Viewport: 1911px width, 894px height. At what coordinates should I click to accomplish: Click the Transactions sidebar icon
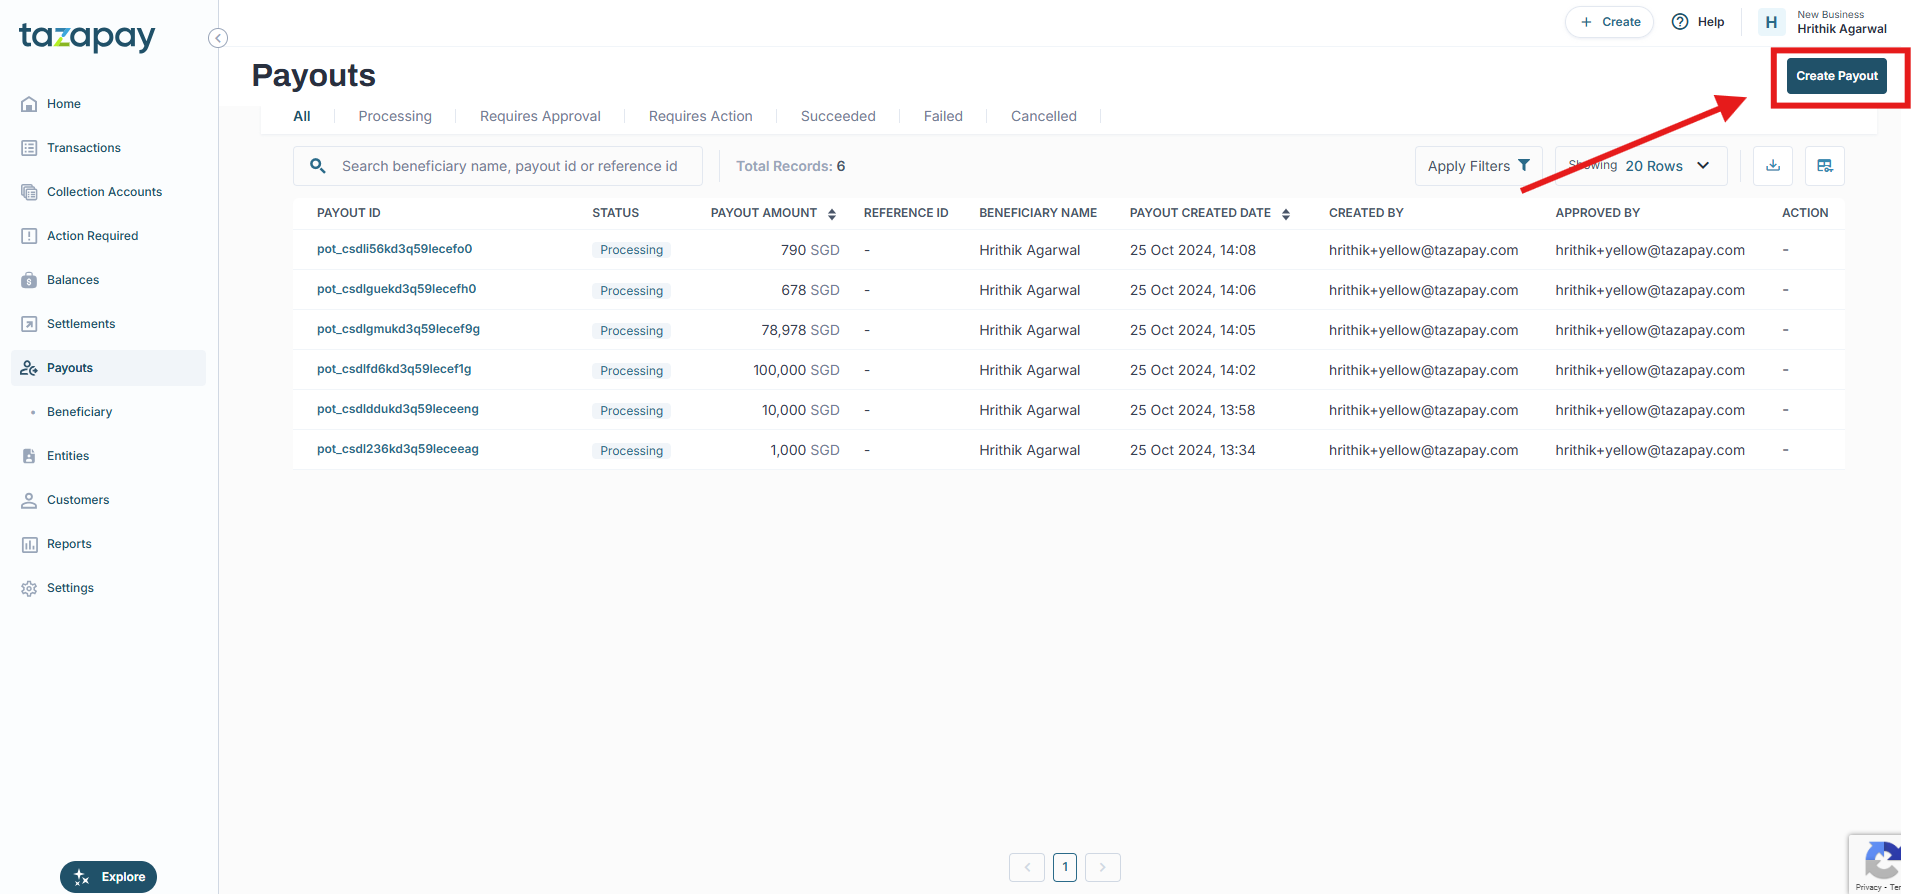point(29,148)
